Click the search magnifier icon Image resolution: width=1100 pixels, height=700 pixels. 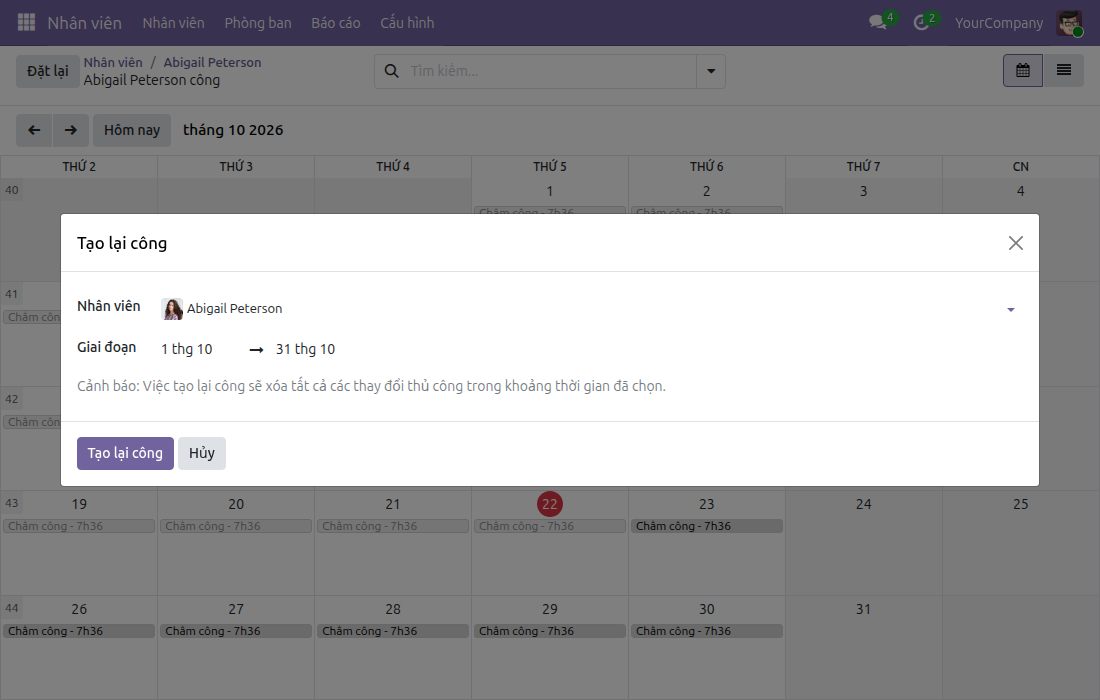(391, 71)
